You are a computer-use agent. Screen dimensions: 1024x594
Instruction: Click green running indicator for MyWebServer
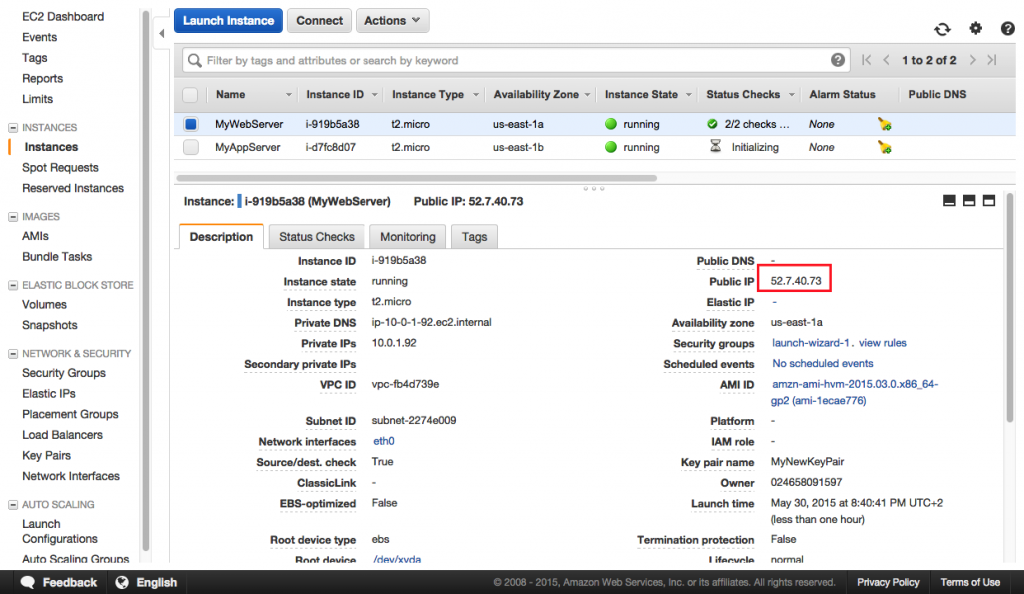[x=611, y=124]
